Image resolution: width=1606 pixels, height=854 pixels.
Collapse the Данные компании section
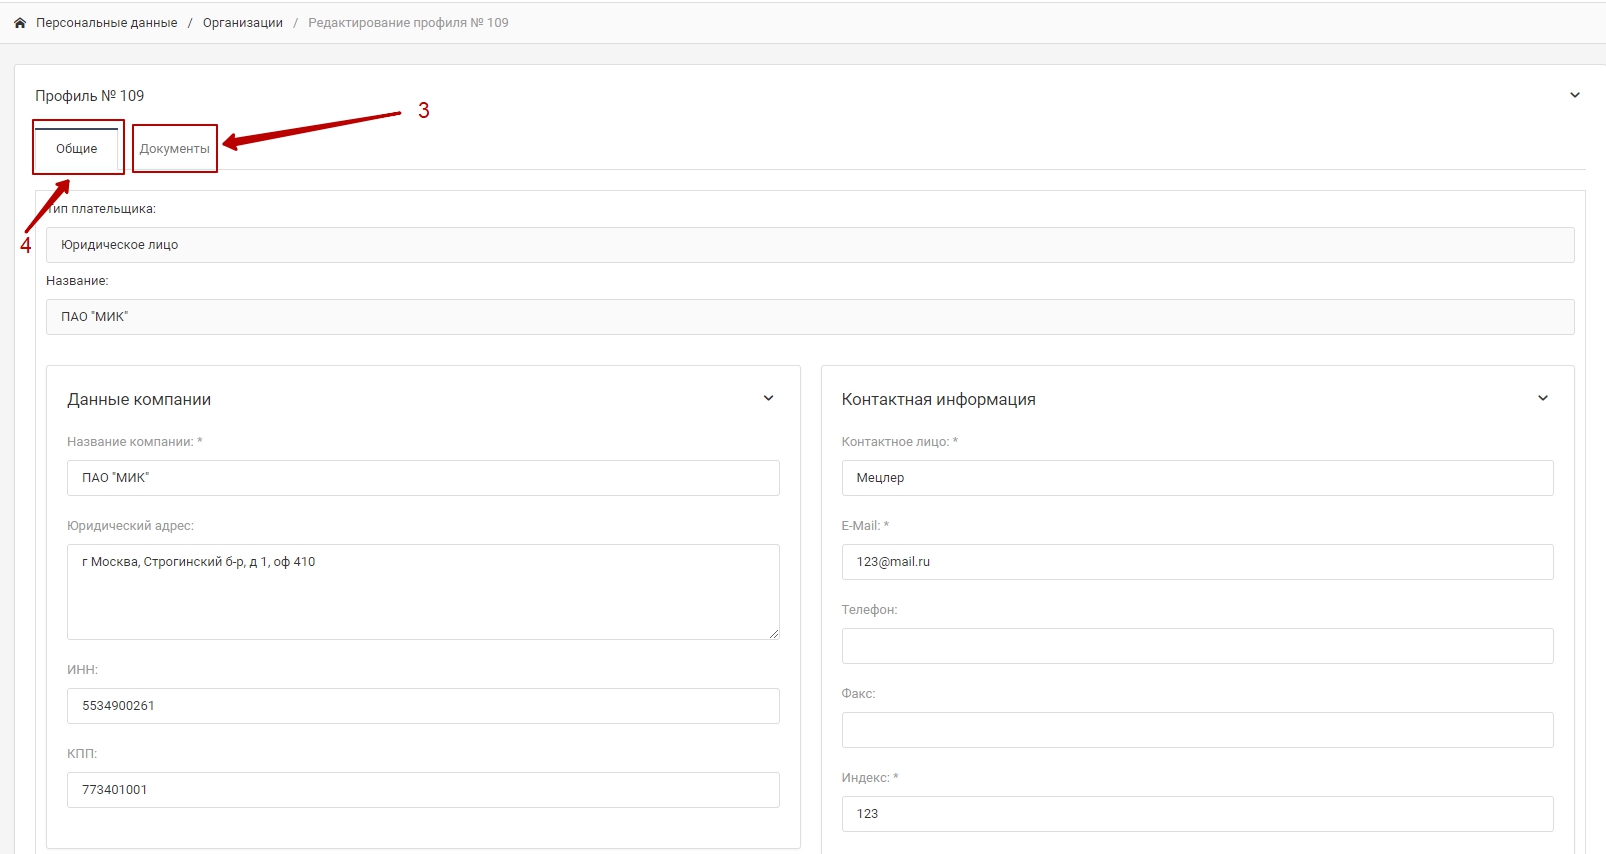tap(768, 398)
